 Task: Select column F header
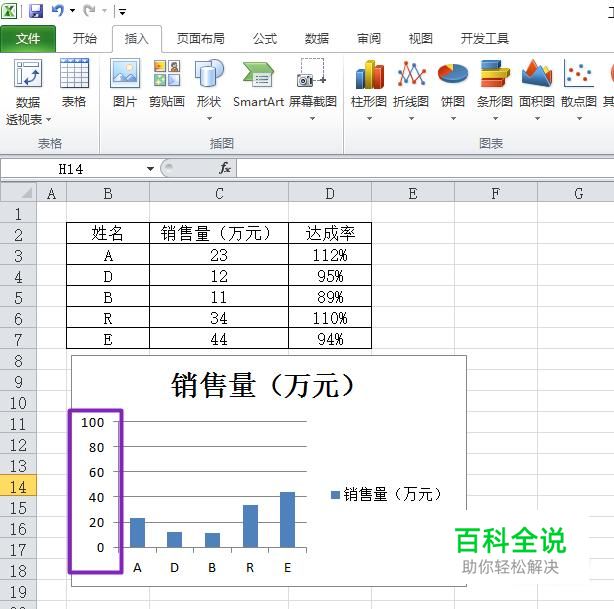point(496,193)
